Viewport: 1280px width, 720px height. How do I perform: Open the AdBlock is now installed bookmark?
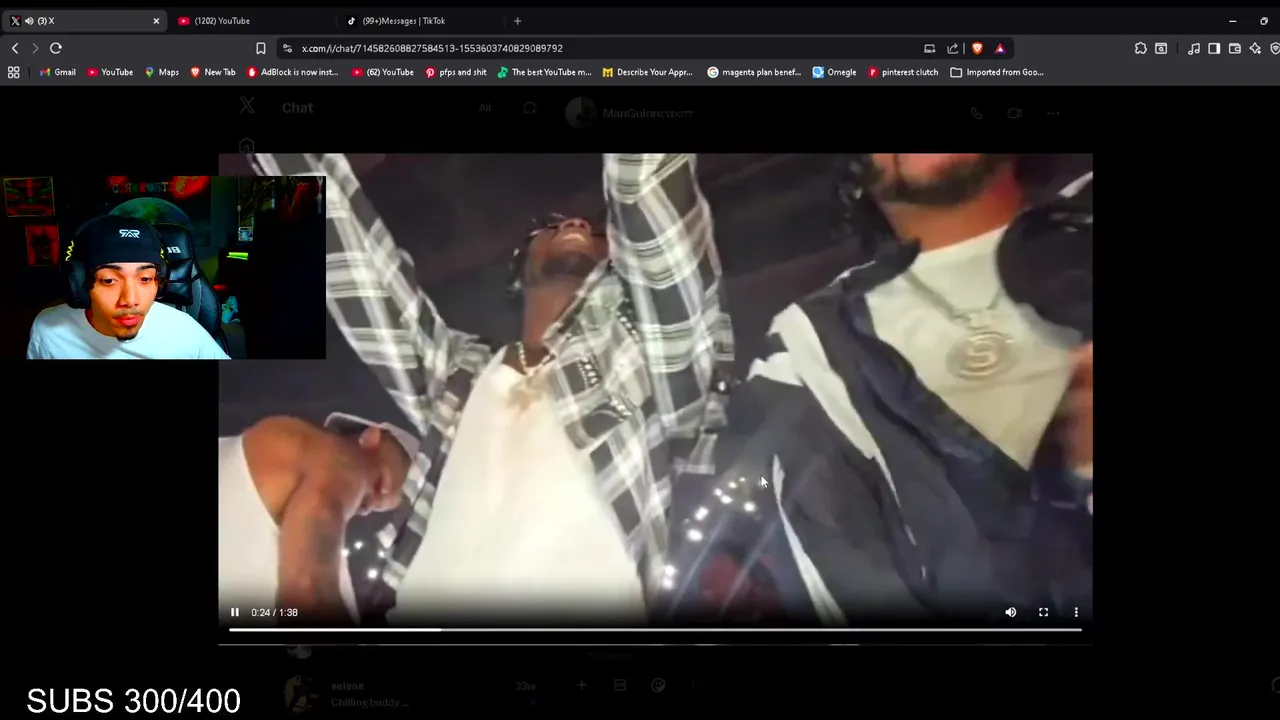coord(292,72)
